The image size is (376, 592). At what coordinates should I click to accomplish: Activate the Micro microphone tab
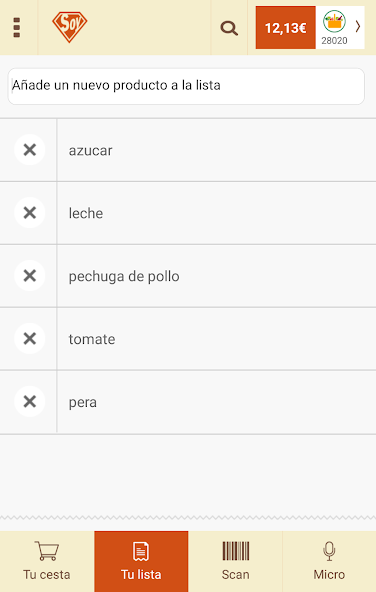point(329,561)
